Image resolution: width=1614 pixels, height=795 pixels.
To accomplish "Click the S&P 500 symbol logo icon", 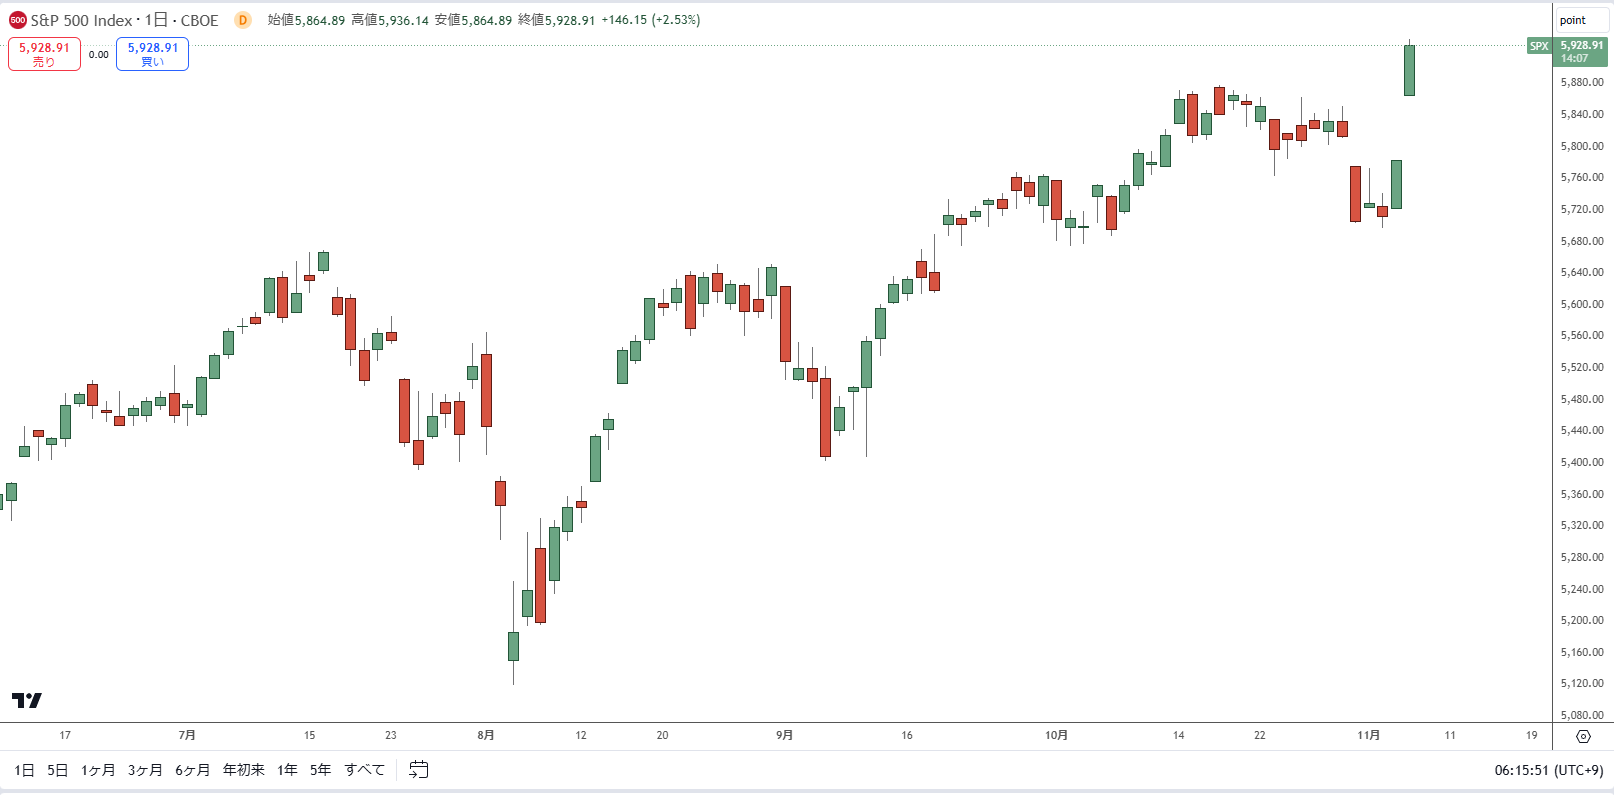I will 18,20.
